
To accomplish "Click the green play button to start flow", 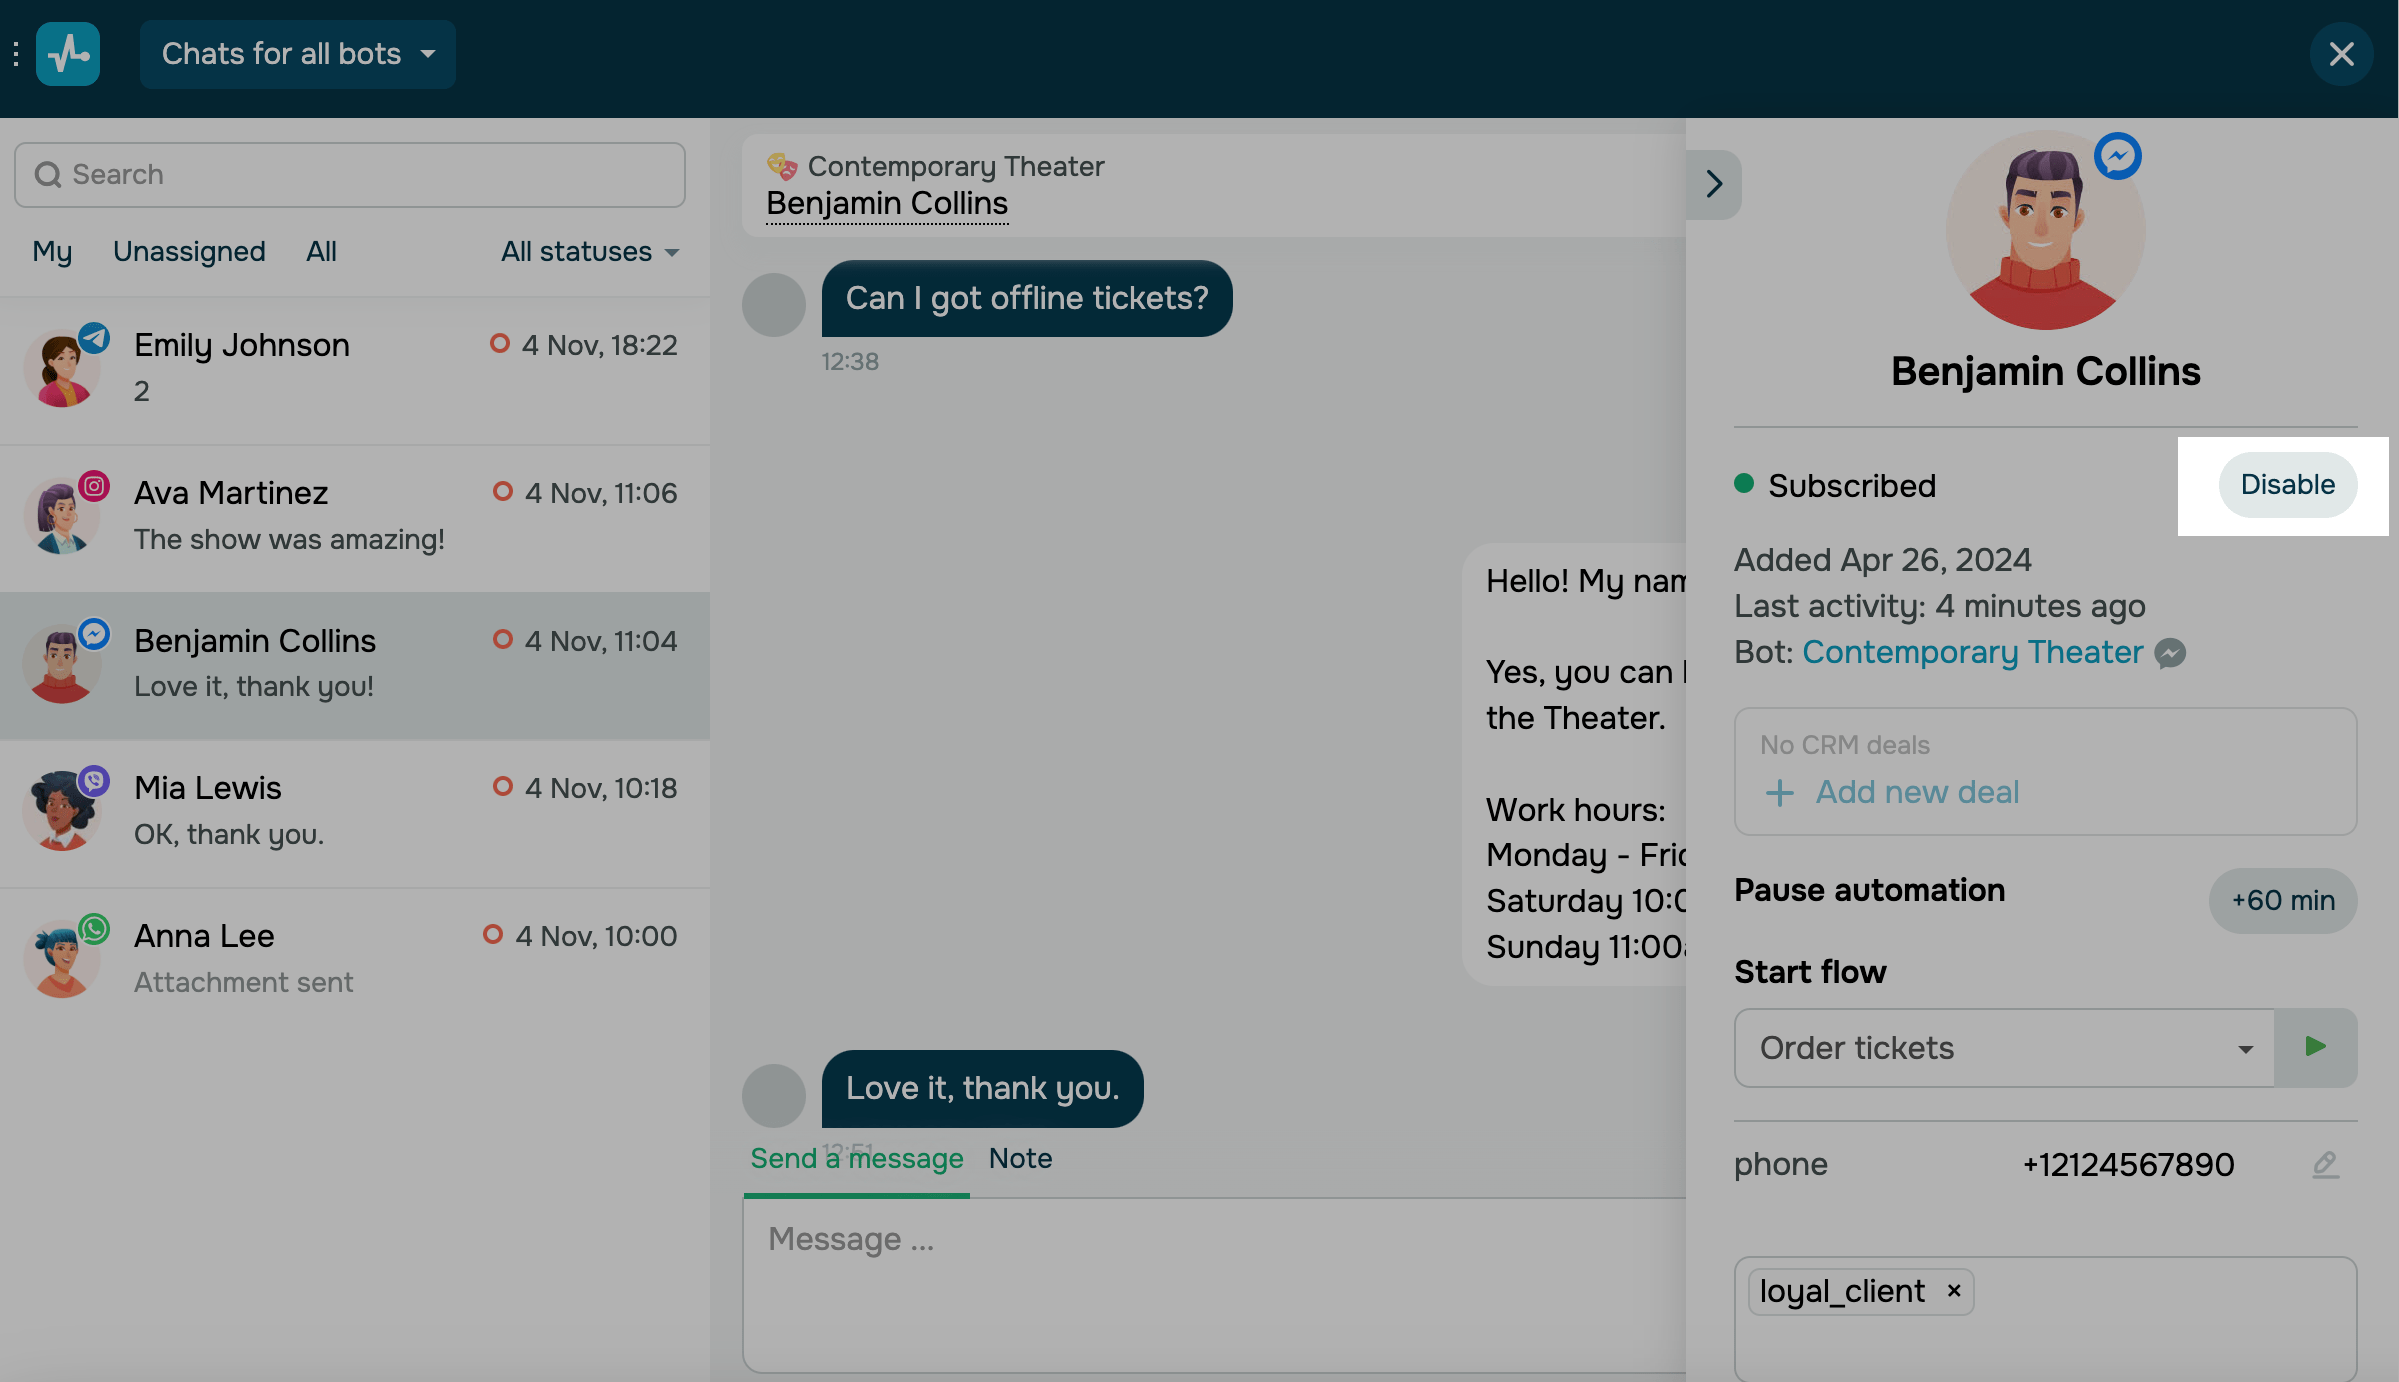I will tap(2315, 1047).
